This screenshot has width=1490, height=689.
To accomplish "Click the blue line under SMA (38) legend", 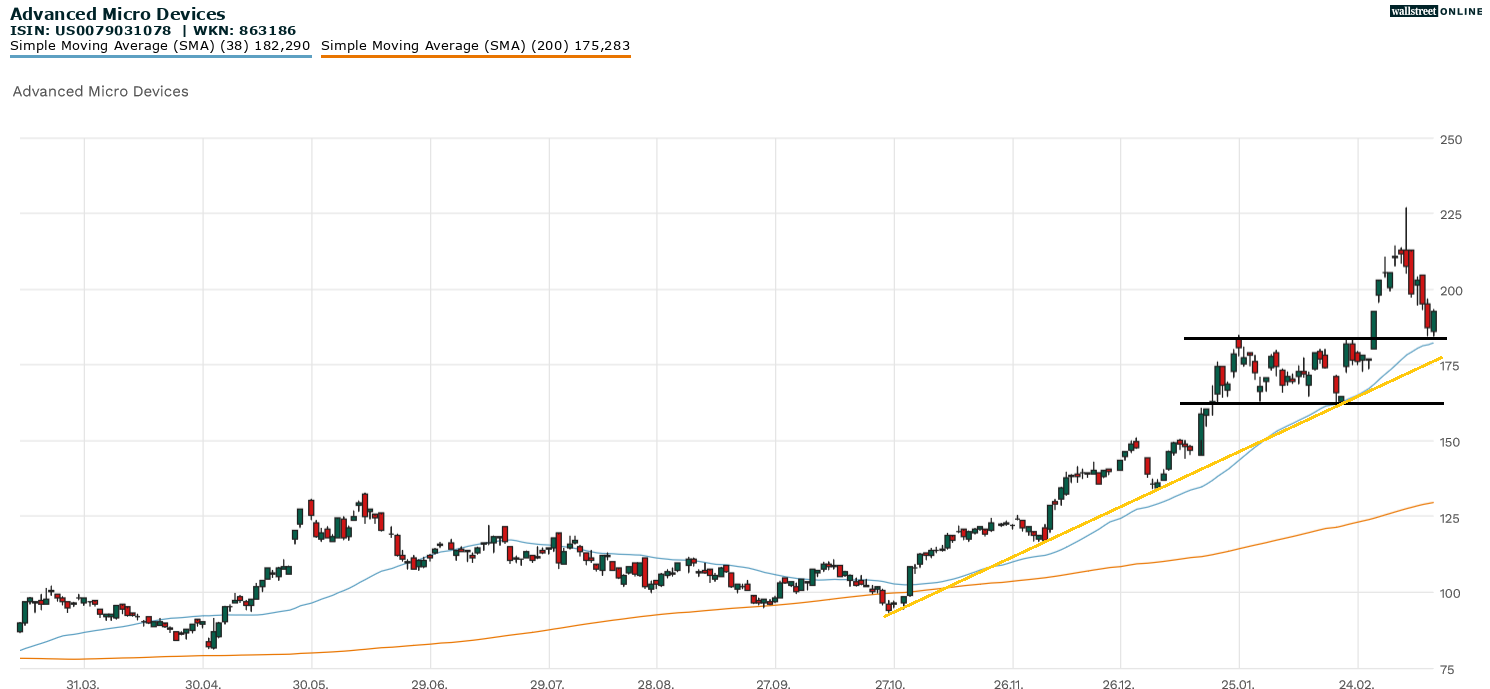I will [160, 56].
